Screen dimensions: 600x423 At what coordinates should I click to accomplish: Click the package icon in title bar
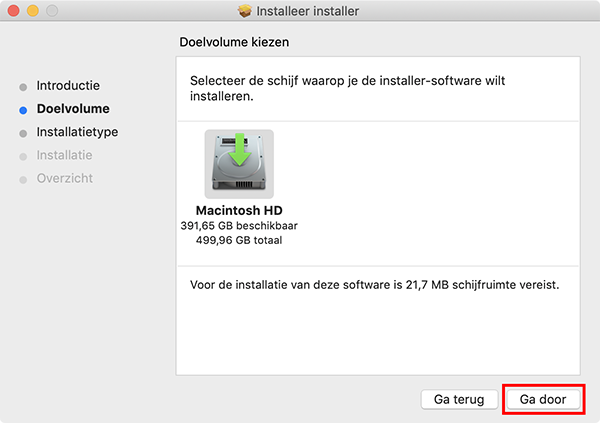[246, 12]
